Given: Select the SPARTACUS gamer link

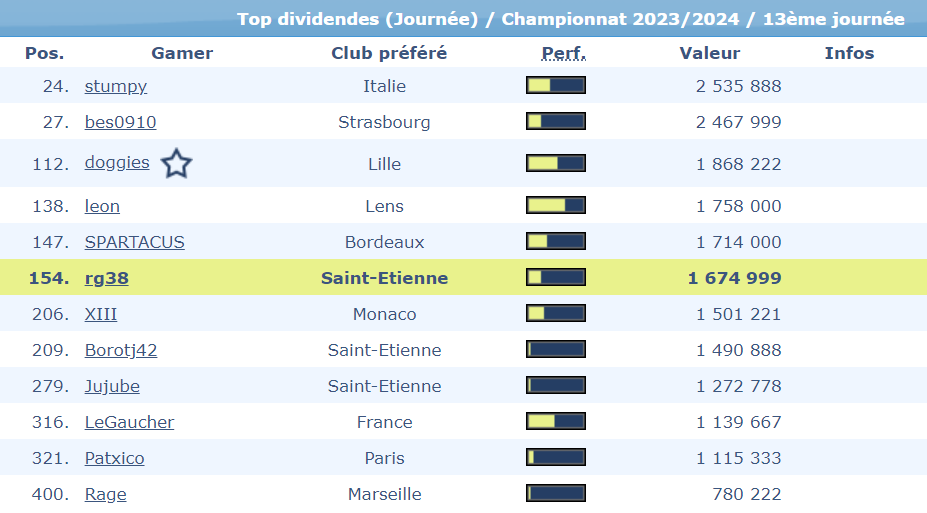Looking at the screenshot, I should (134, 242).
